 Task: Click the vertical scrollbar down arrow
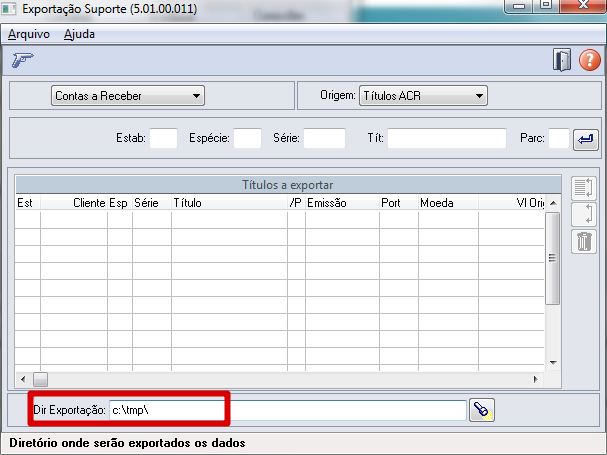tap(553, 363)
